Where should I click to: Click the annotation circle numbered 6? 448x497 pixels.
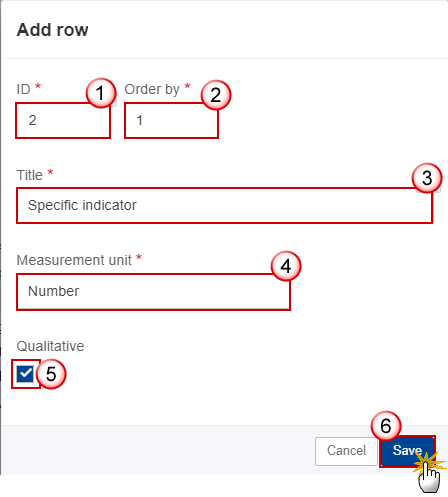click(386, 426)
